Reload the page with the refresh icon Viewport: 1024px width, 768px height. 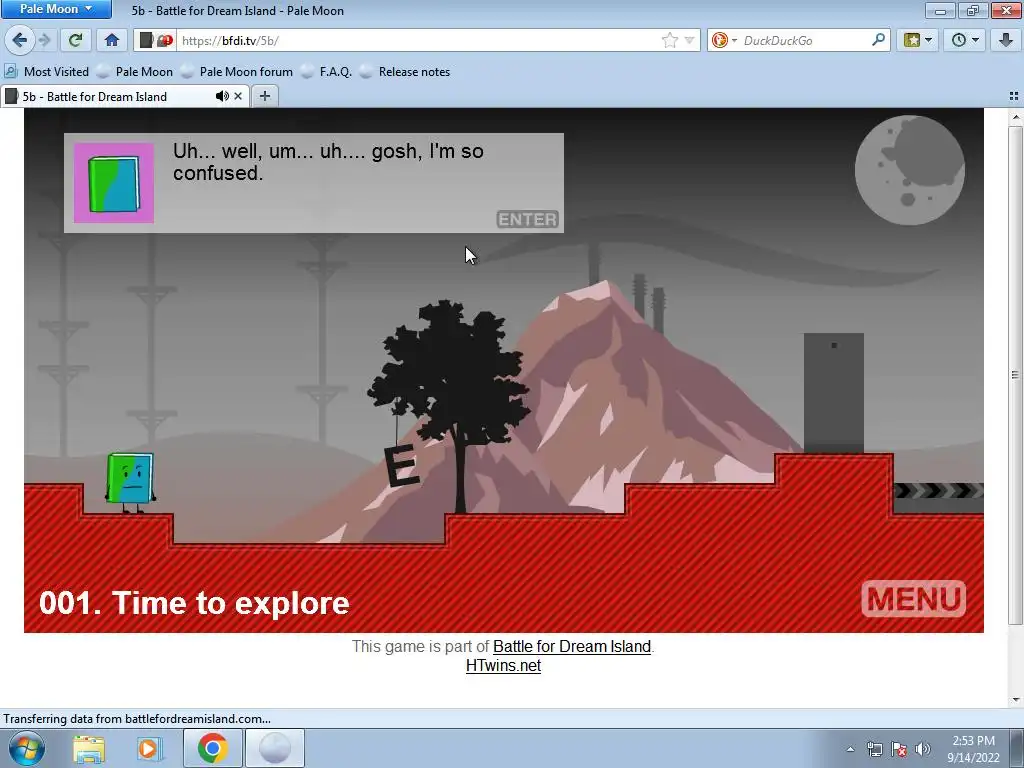75,40
